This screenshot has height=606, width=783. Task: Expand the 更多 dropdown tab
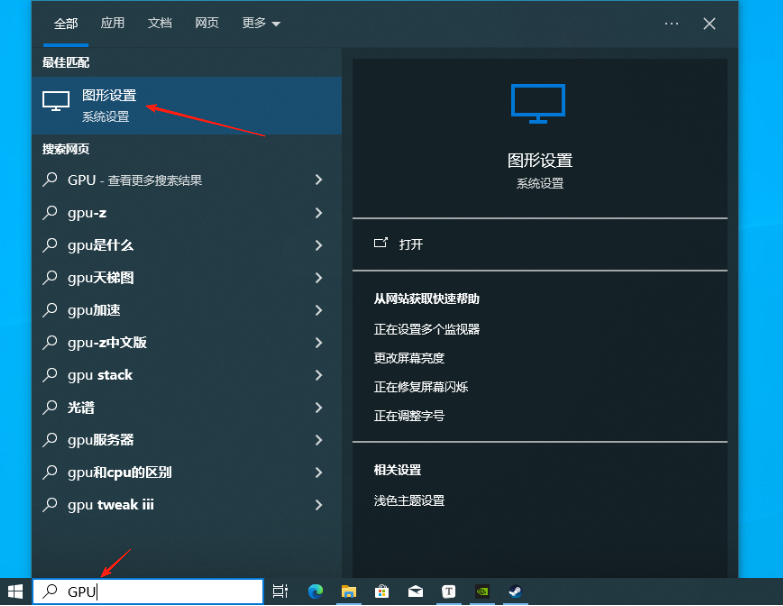[x=260, y=23]
